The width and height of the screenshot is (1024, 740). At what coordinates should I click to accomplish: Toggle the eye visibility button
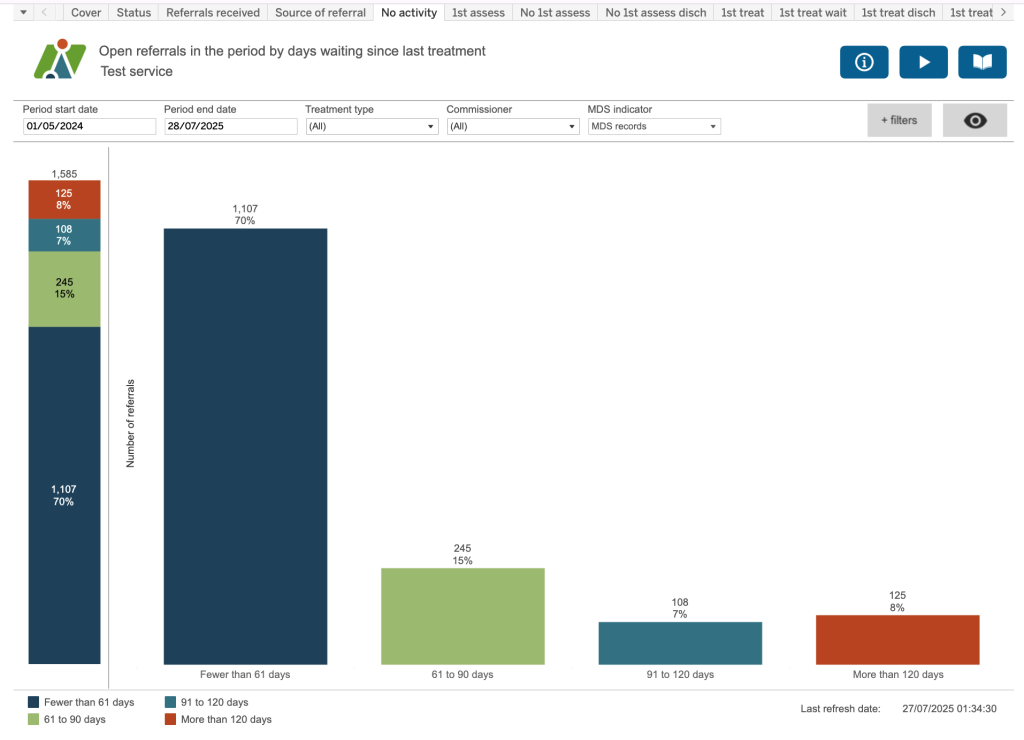(x=974, y=120)
